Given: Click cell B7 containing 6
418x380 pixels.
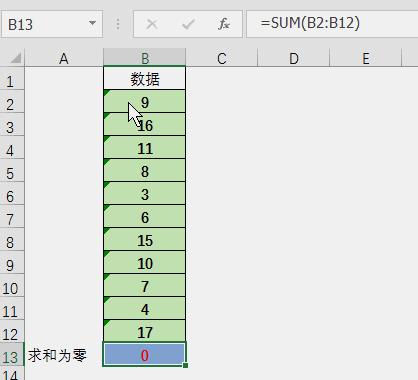Looking at the screenshot, I should 145,217.
